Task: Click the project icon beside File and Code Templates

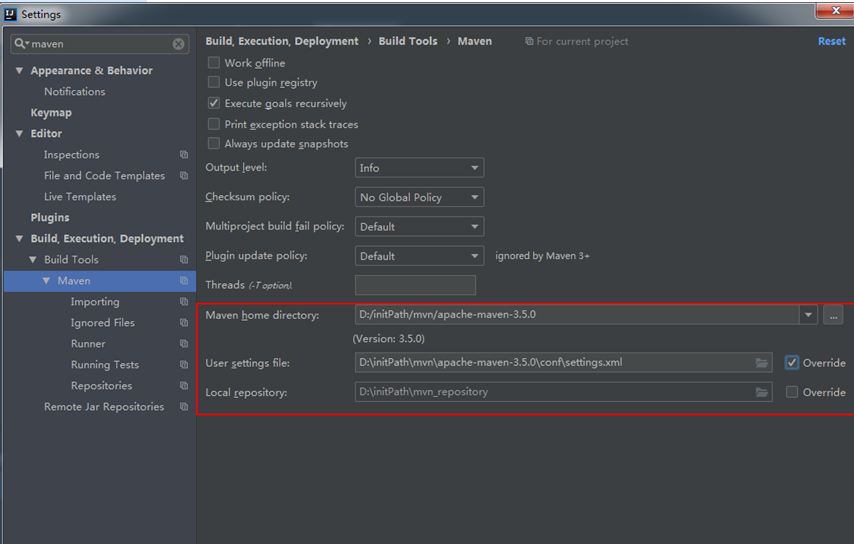Action: pyautogui.click(x=184, y=176)
